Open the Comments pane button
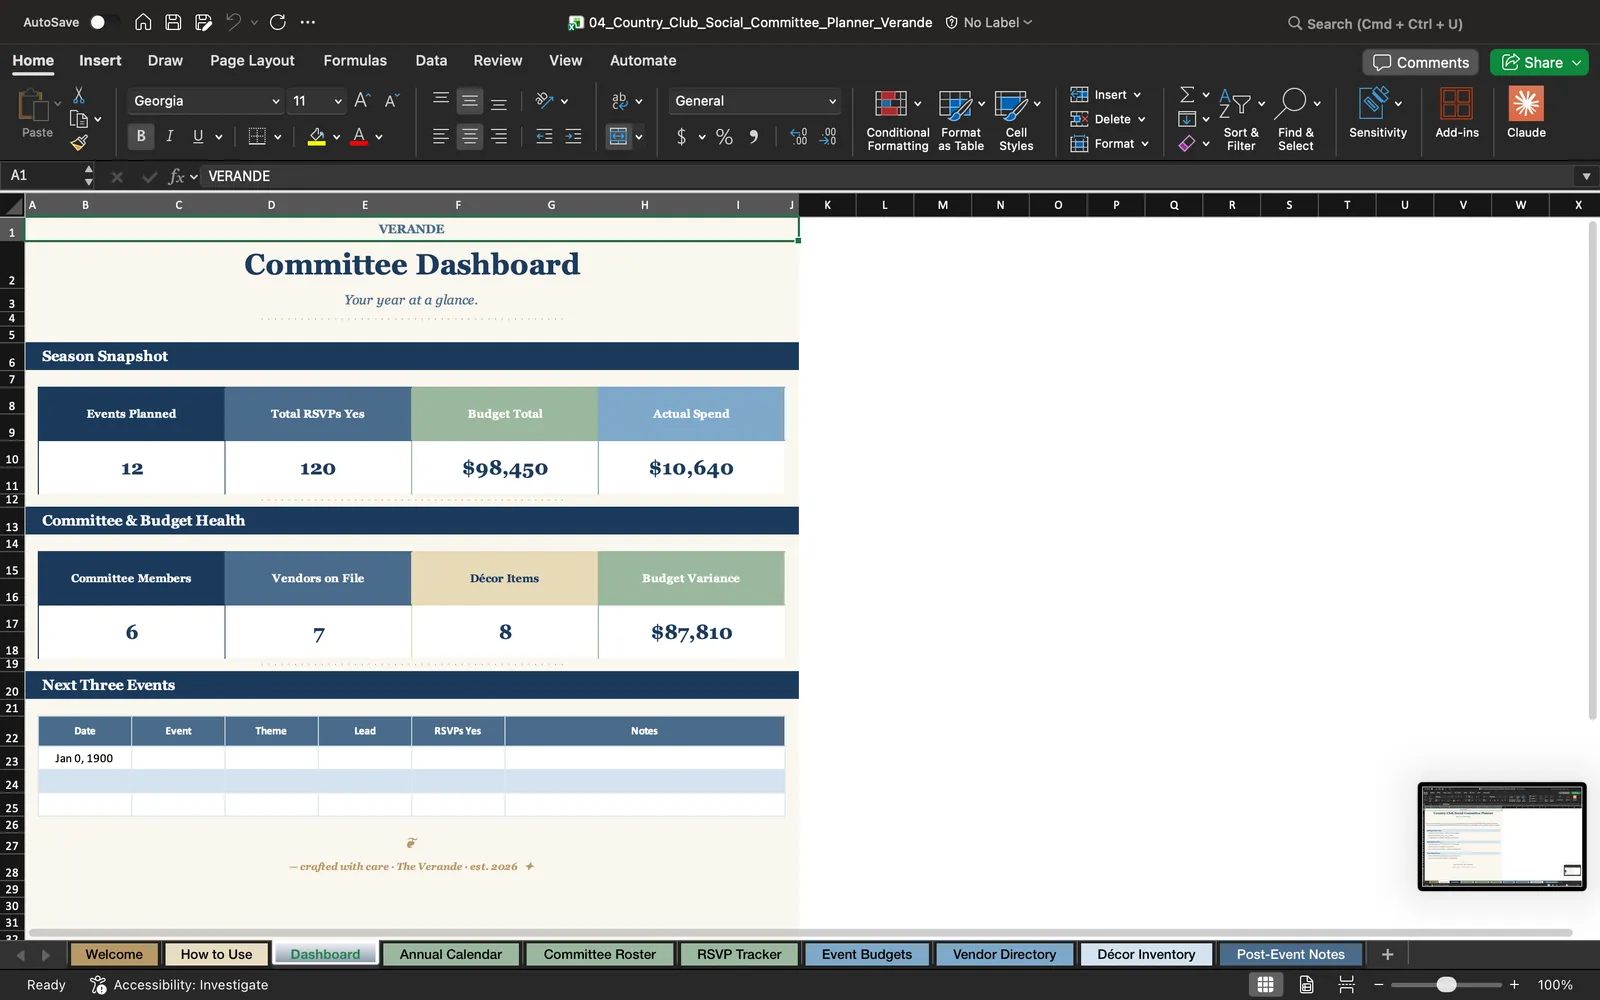Viewport: 1600px width, 1000px height. 1421,62
